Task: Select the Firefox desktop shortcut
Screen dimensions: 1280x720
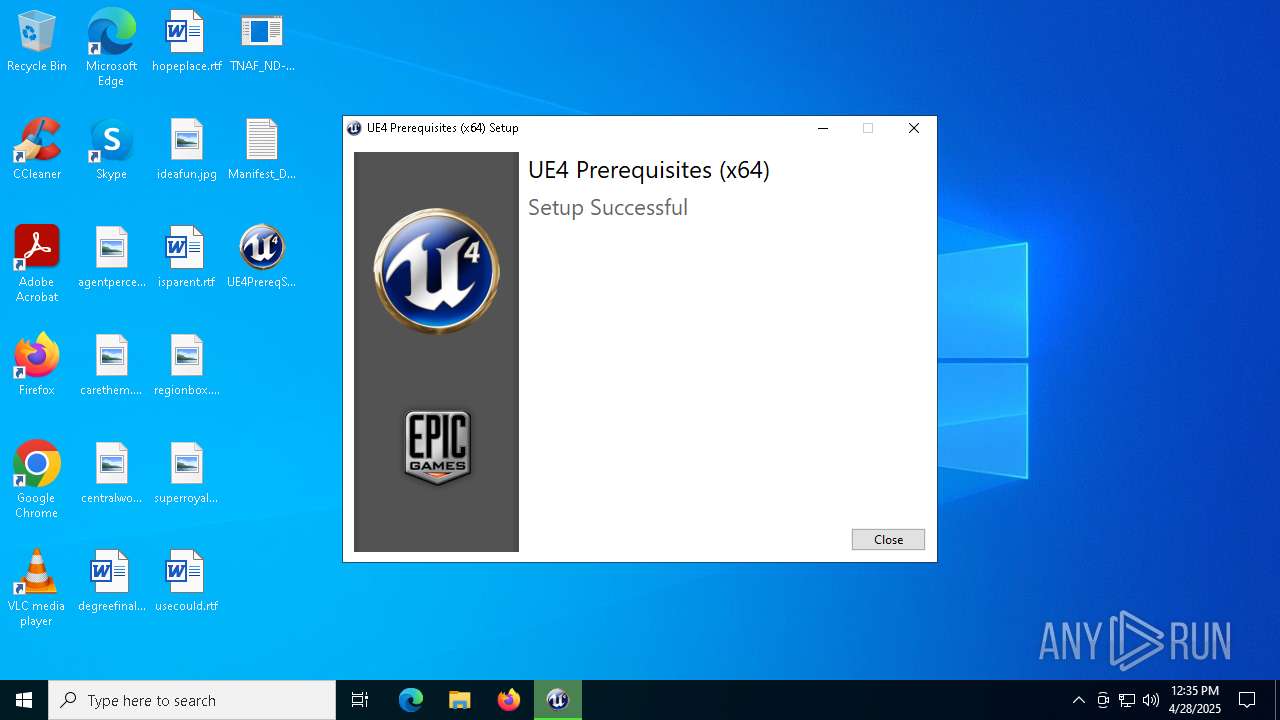Action: pyautogui.click(x=37, y=366)
